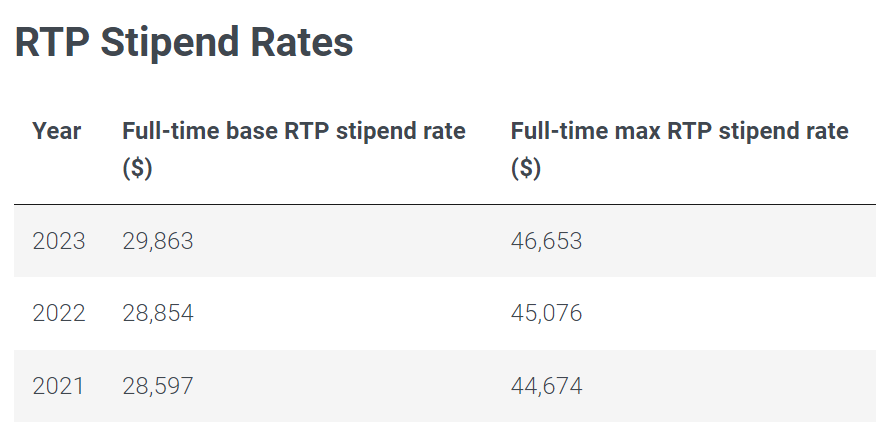
Task: Click the 44,674 max stipend value
Action: click(546, 386)
